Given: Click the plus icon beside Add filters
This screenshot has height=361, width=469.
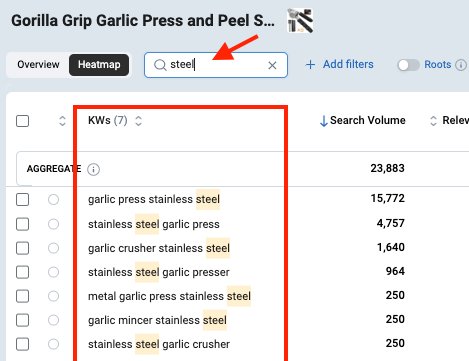Looking at the screenshot, I should tap(310, 65).
